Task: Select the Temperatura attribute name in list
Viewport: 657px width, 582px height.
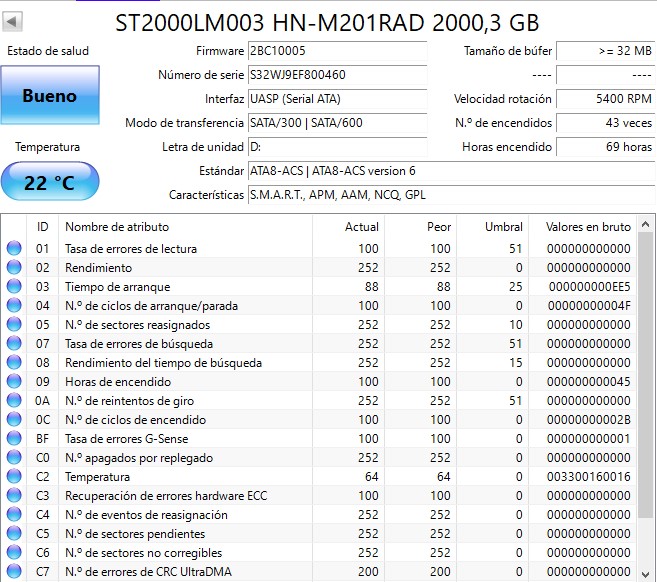Action: [97, 477]
